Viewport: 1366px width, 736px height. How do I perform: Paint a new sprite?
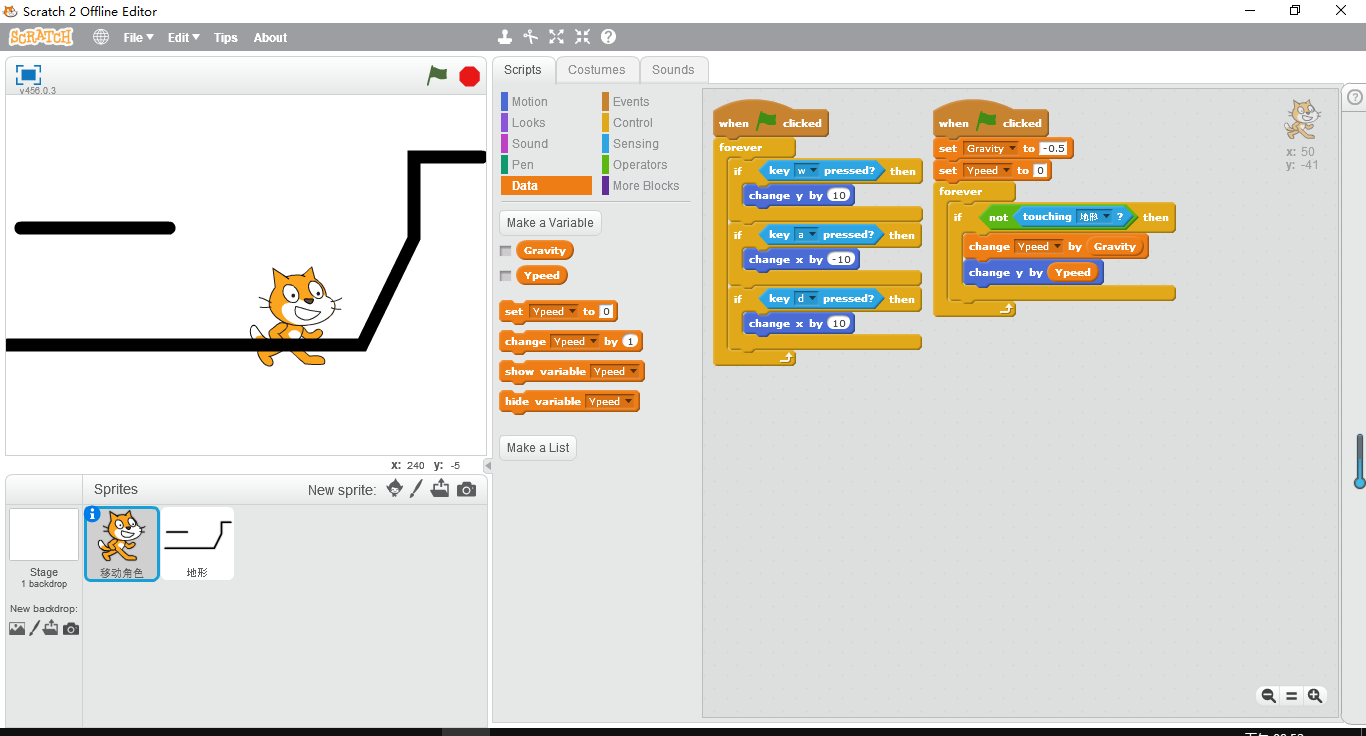[417, 489]
